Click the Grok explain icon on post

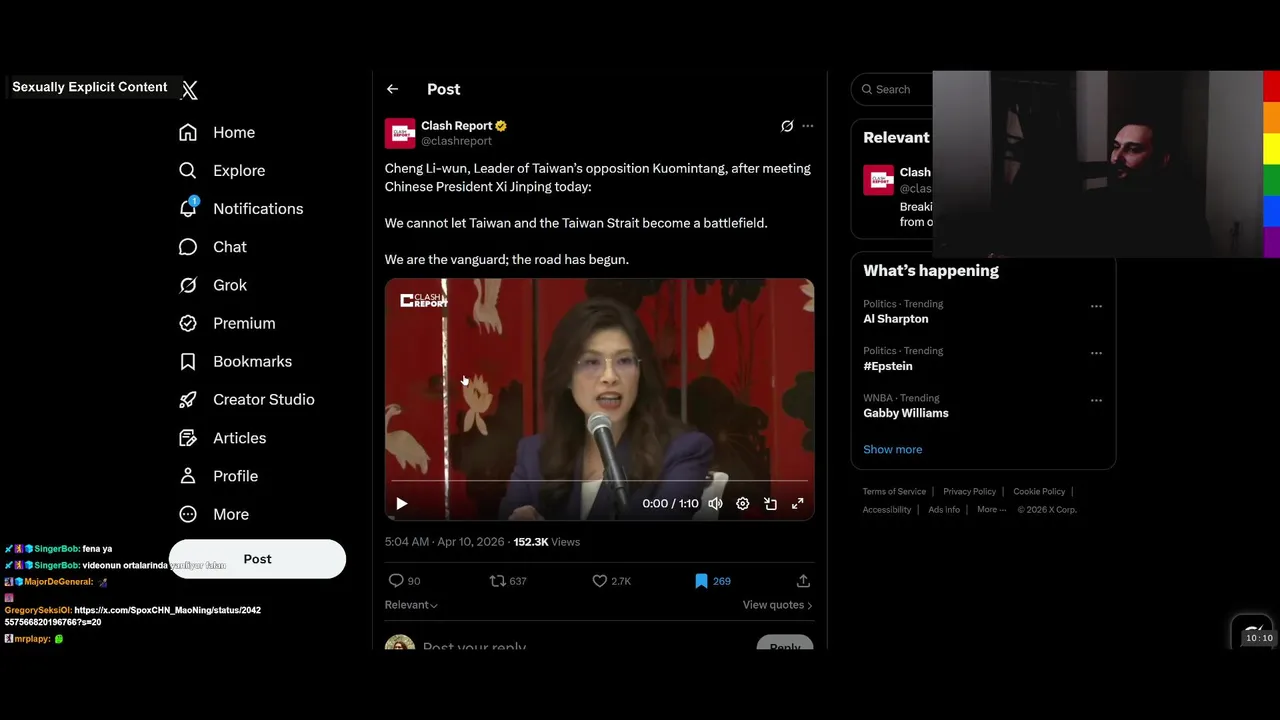tap(787, 126)
